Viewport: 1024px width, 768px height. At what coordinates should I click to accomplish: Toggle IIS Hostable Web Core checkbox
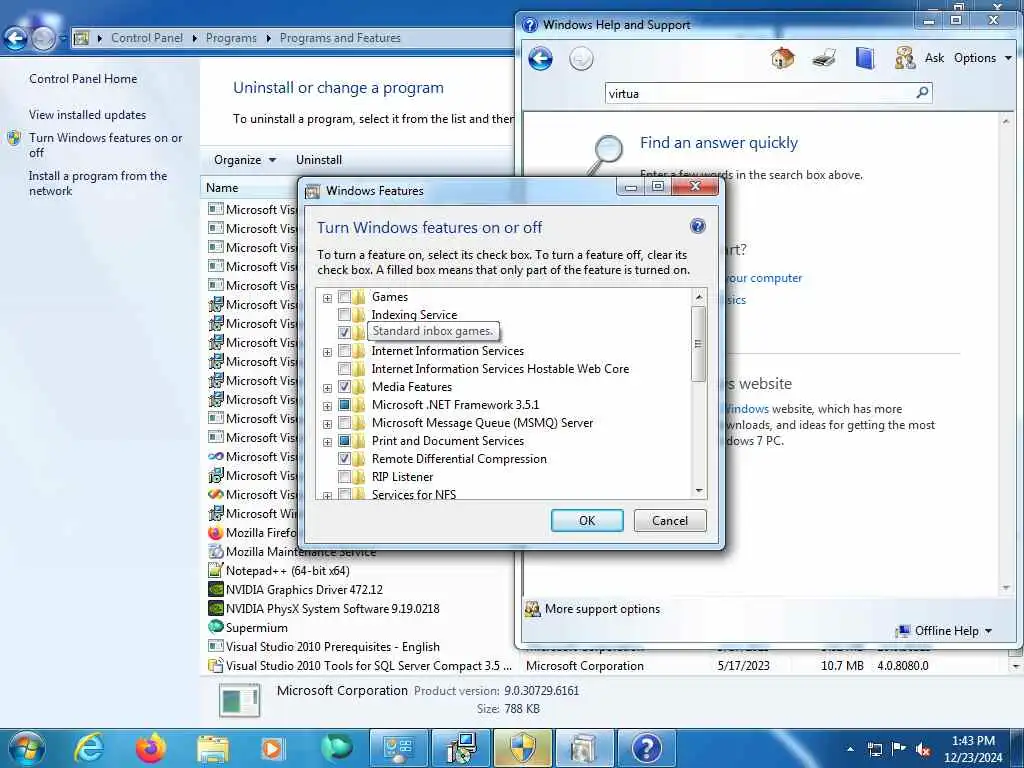344,369
